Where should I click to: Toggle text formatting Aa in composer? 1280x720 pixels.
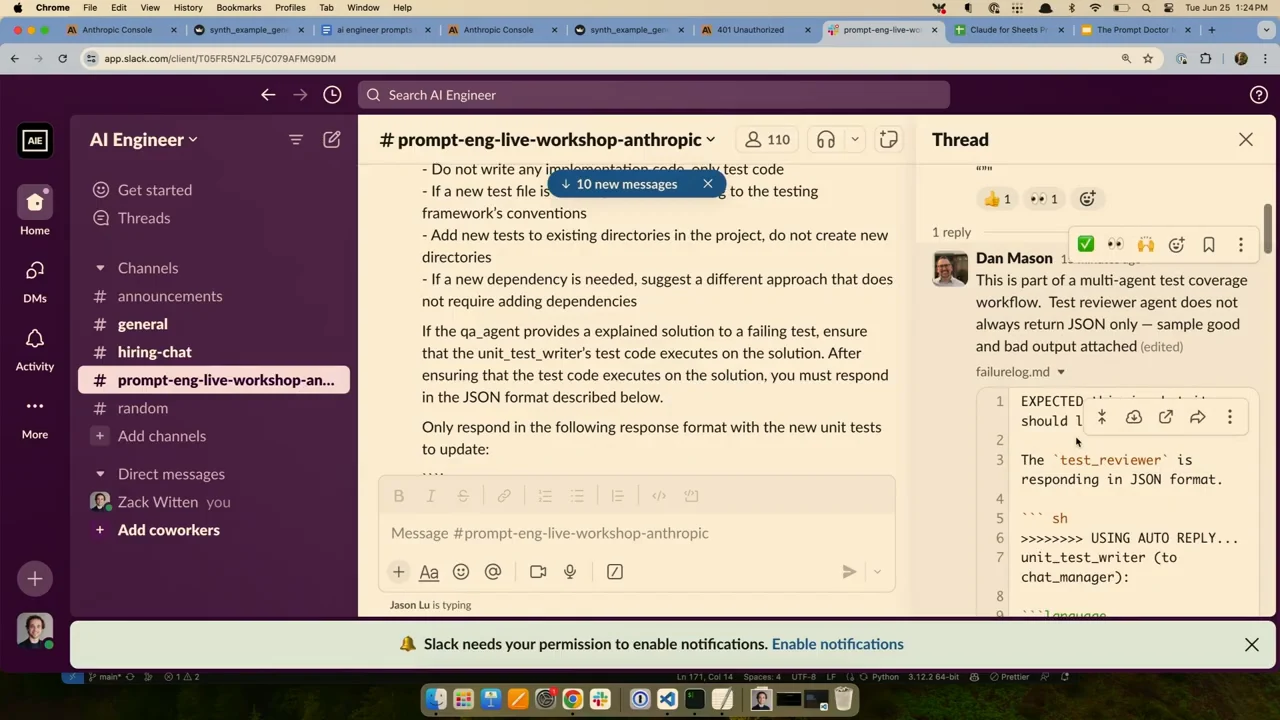click(429, 572)
